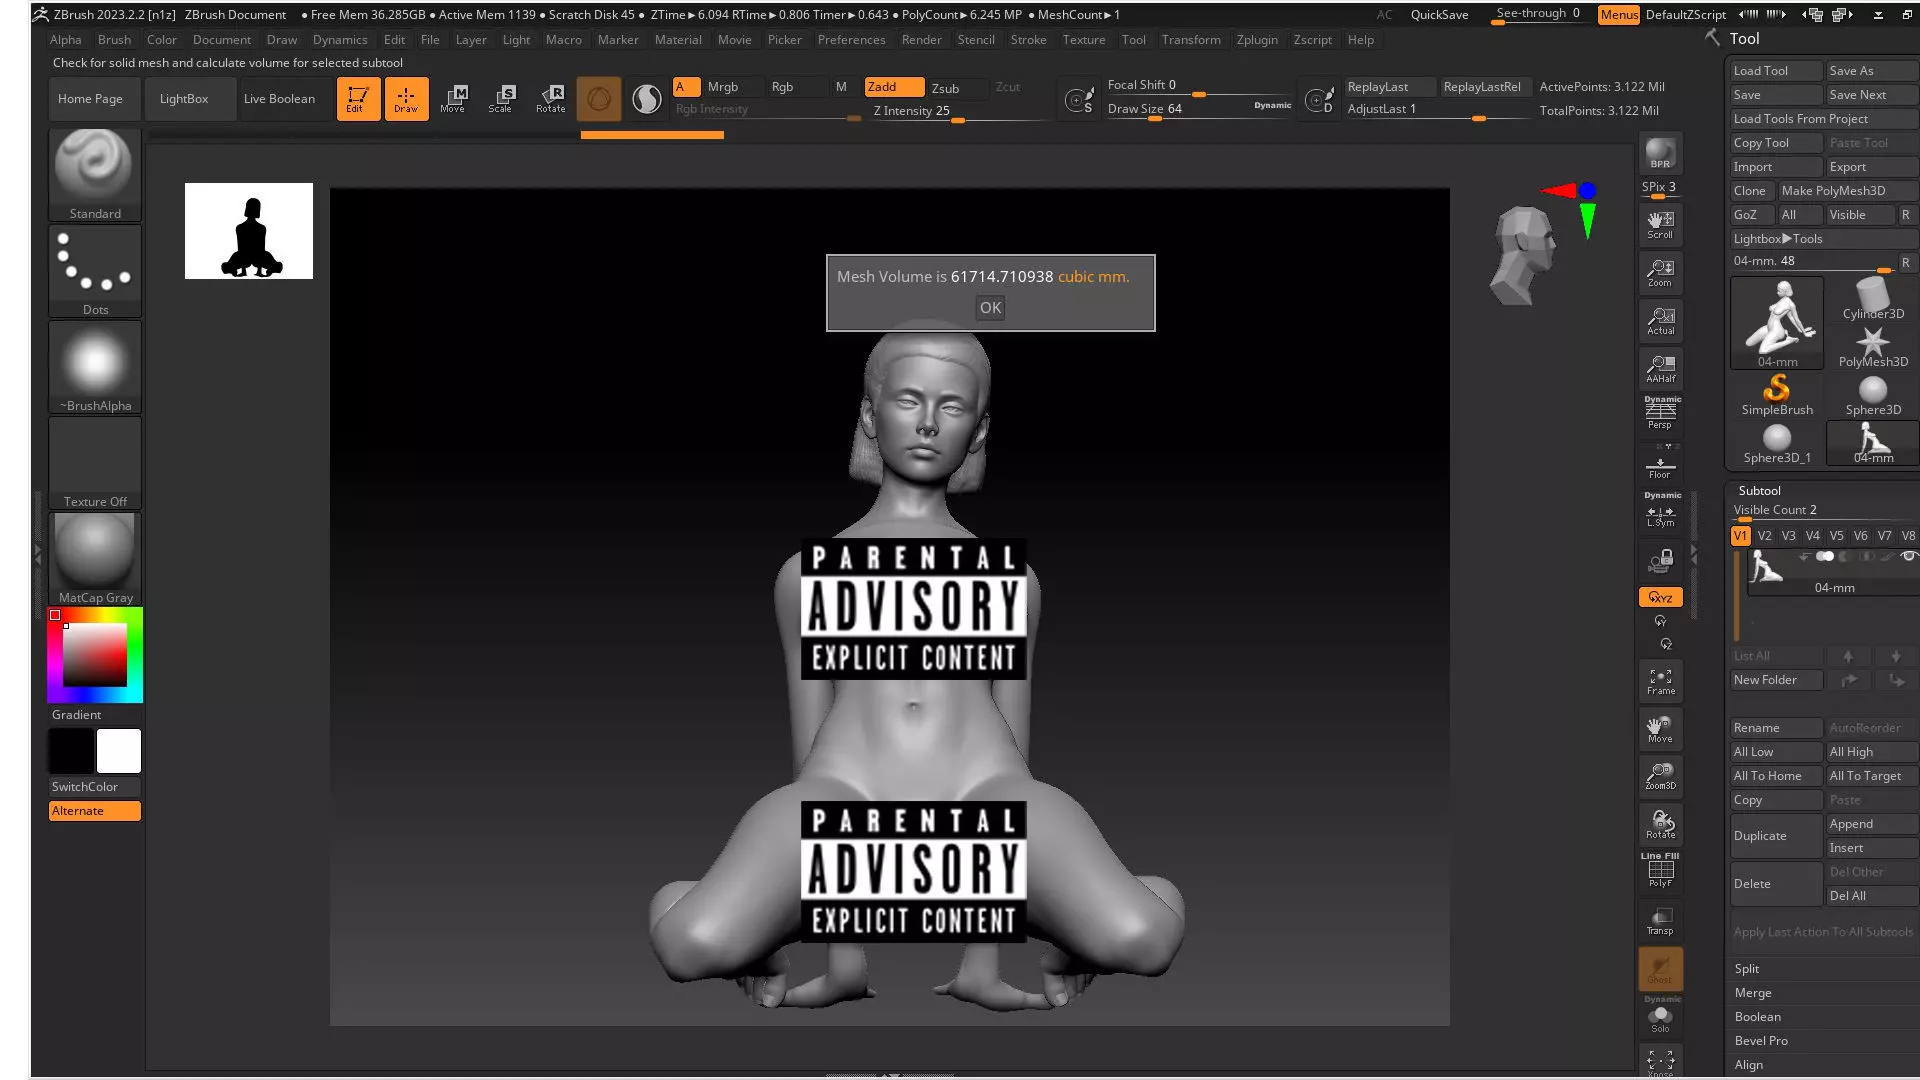Select the Scroll canvas icon
1920x1080 pixels.
pyautogui.click(x=1660, y=225)
